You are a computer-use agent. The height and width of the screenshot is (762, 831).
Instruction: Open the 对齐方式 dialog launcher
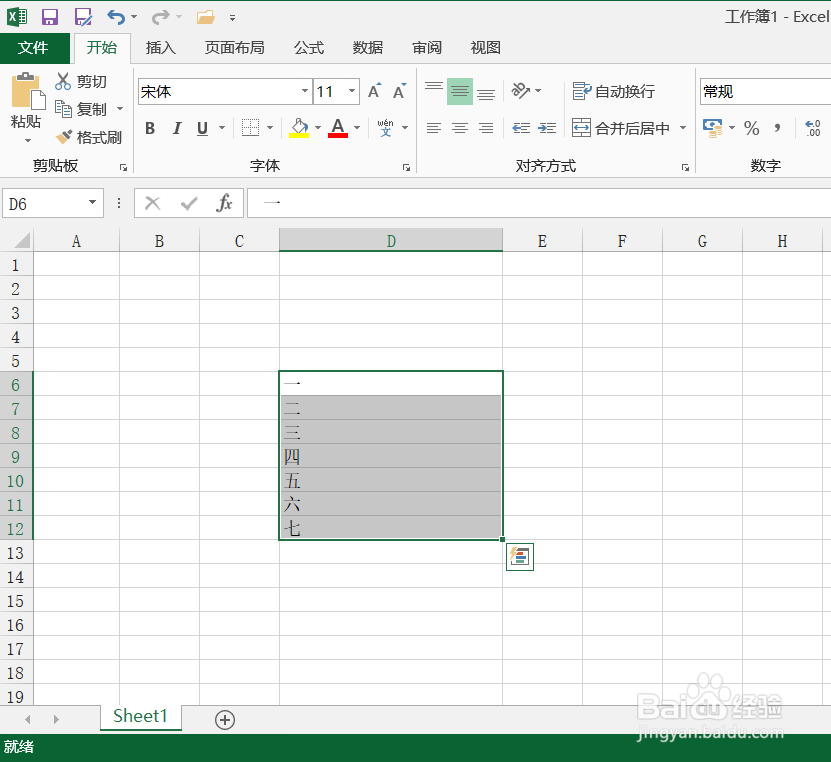[x=685, y=167]
